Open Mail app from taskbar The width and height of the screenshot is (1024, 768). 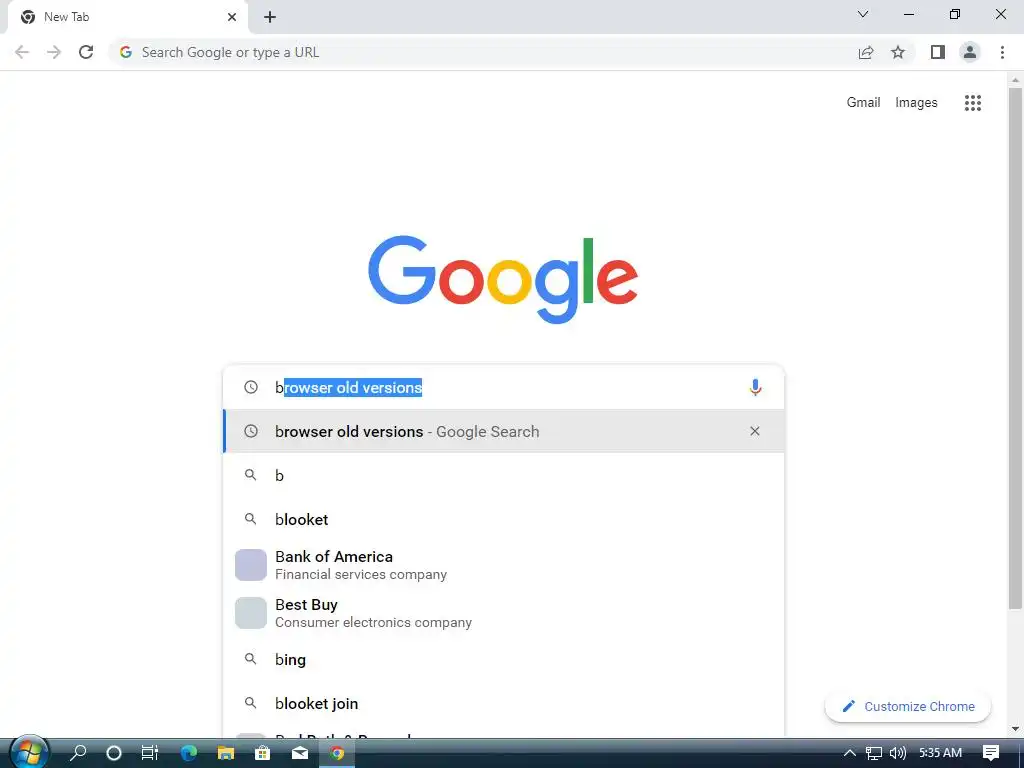coord(300,753)
